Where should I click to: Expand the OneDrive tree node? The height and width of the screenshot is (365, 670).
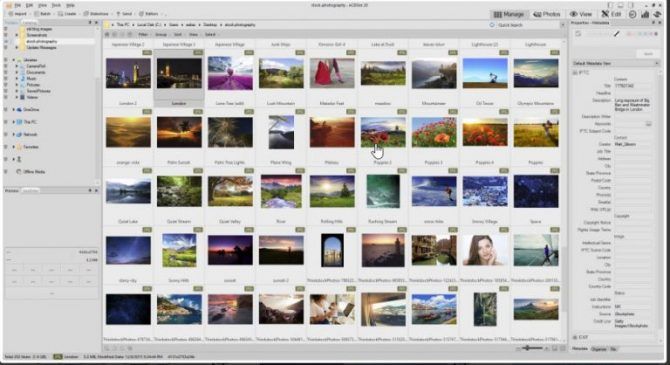(x=14, y=110)
